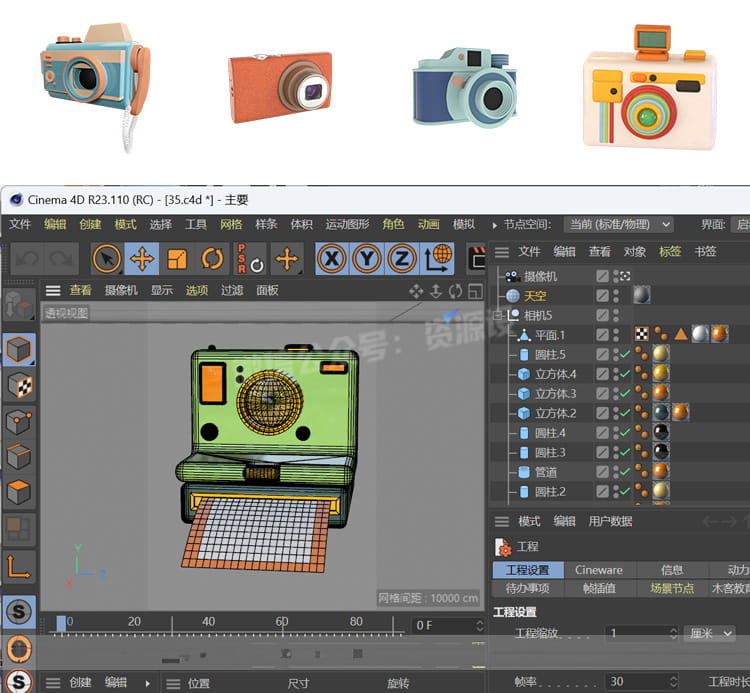750x693 pixels.
Task: Switch to the Cineware tab
Action: pos(599,570)
